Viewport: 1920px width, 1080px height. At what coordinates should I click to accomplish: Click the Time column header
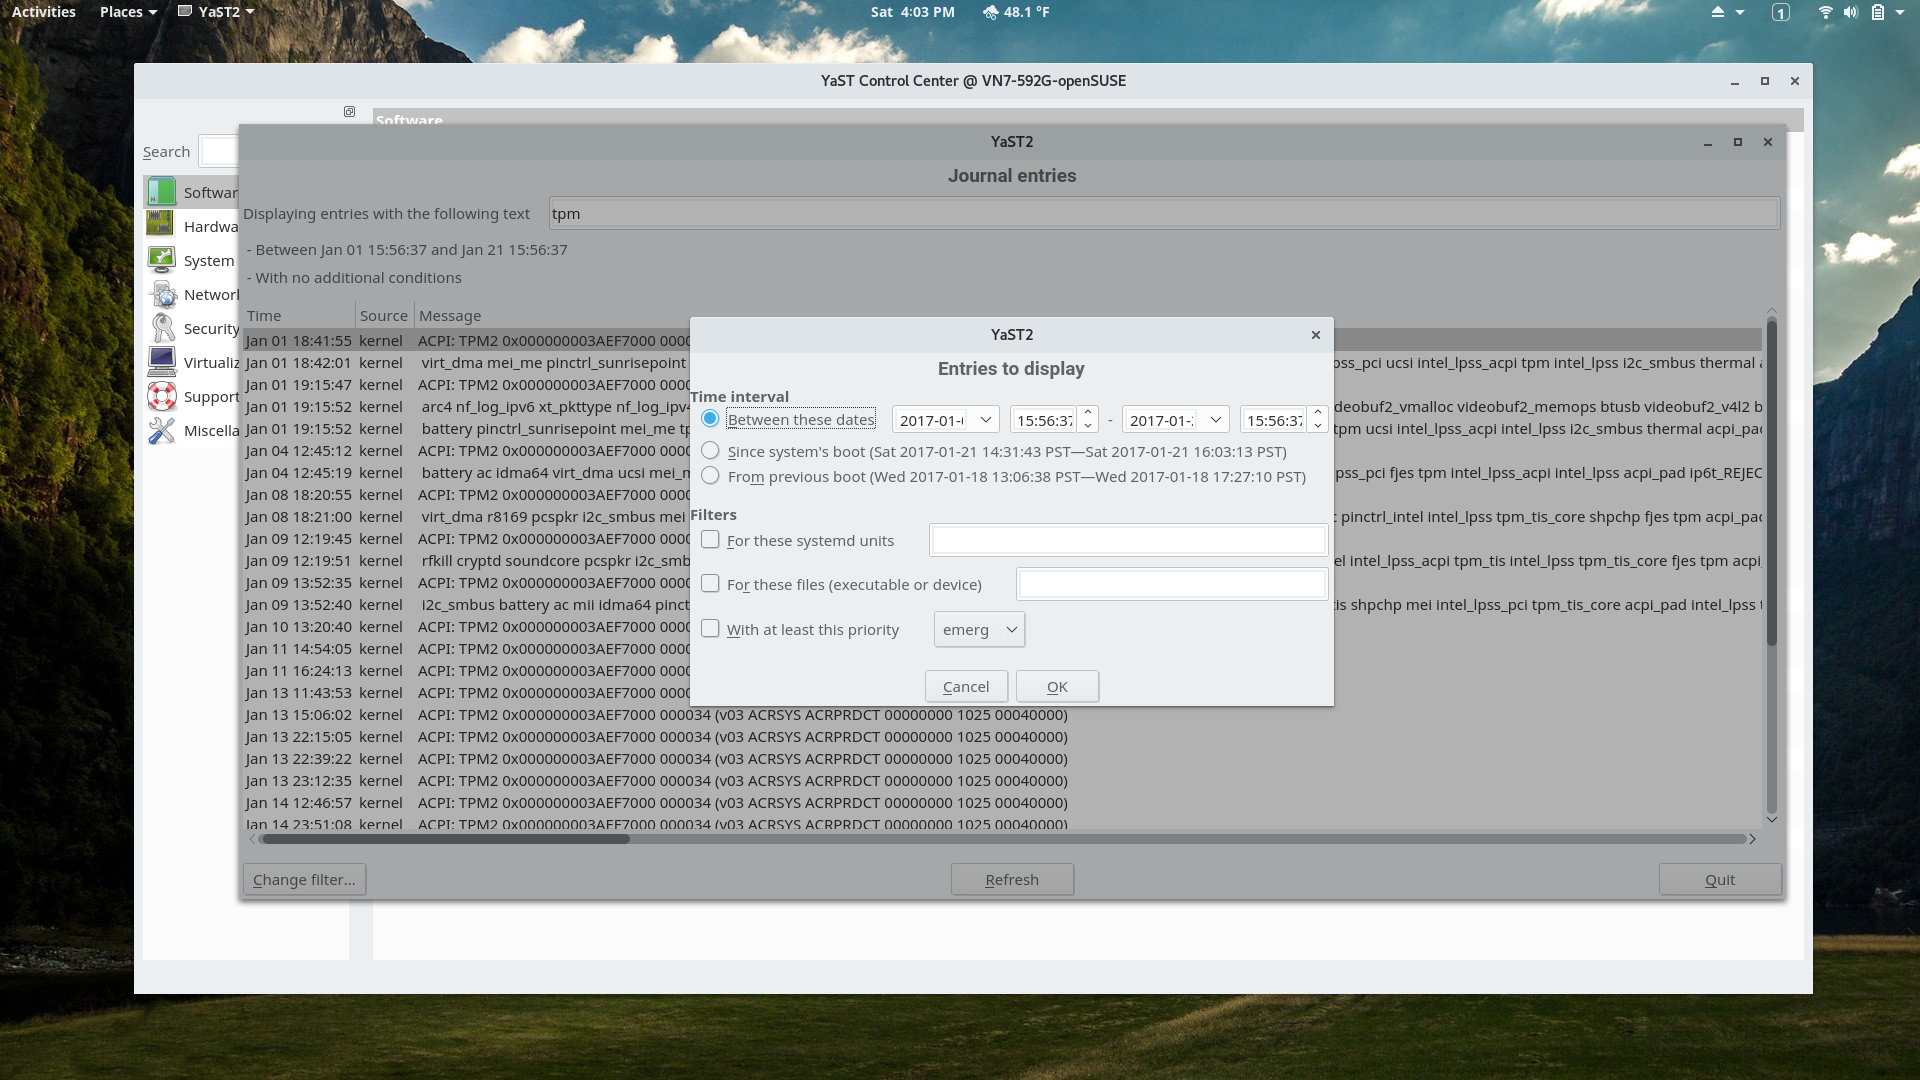click(300, 315)
